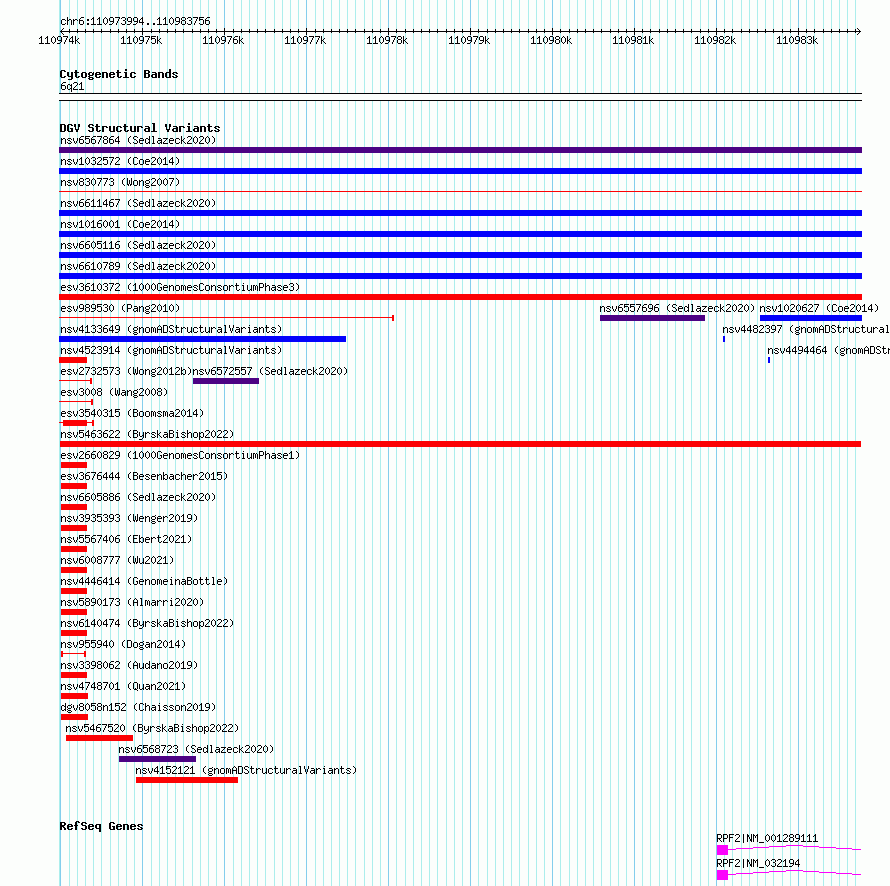890x886 pixels.
Task: Select the nsv5890173 (Almarri2020) label
Action: pos(132,602)
